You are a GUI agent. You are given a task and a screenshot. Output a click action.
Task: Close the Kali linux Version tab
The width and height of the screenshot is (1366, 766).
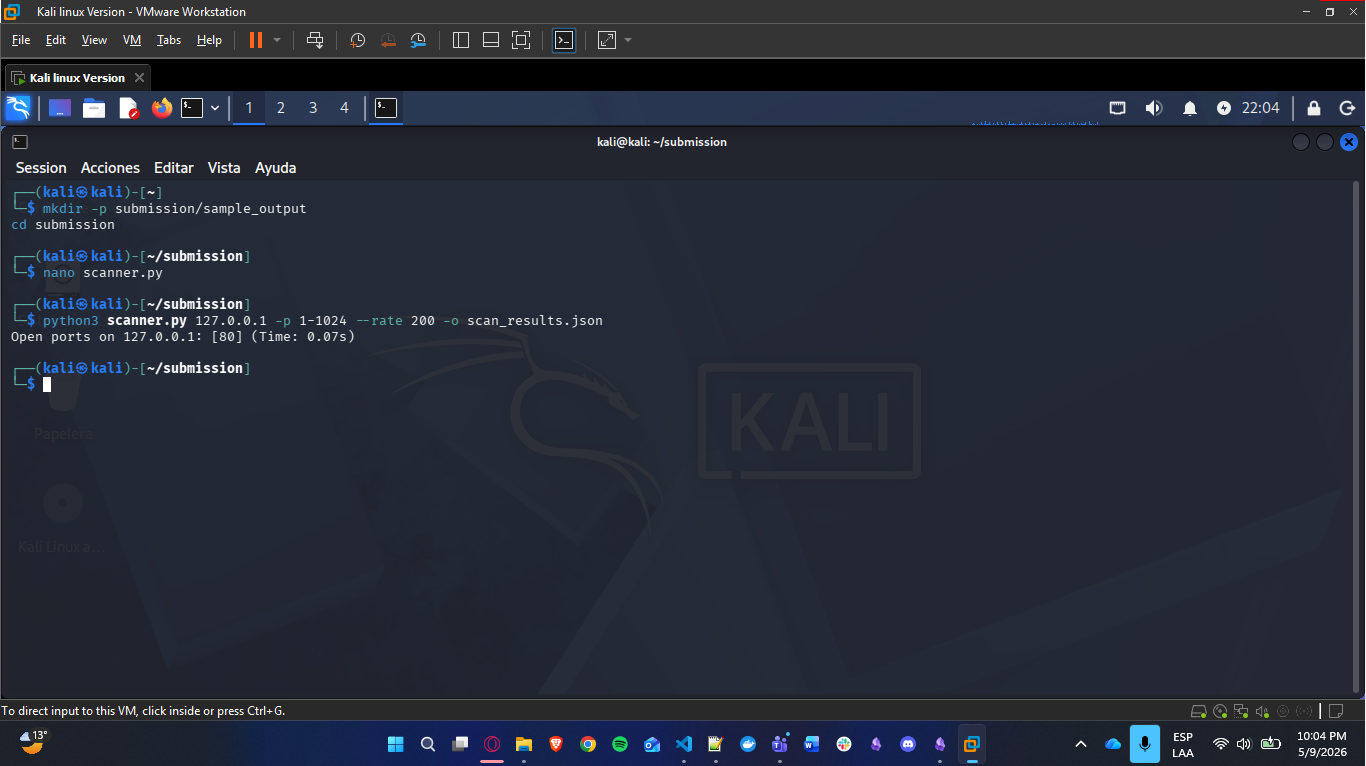pyautogui.click(x=139, y=77)
